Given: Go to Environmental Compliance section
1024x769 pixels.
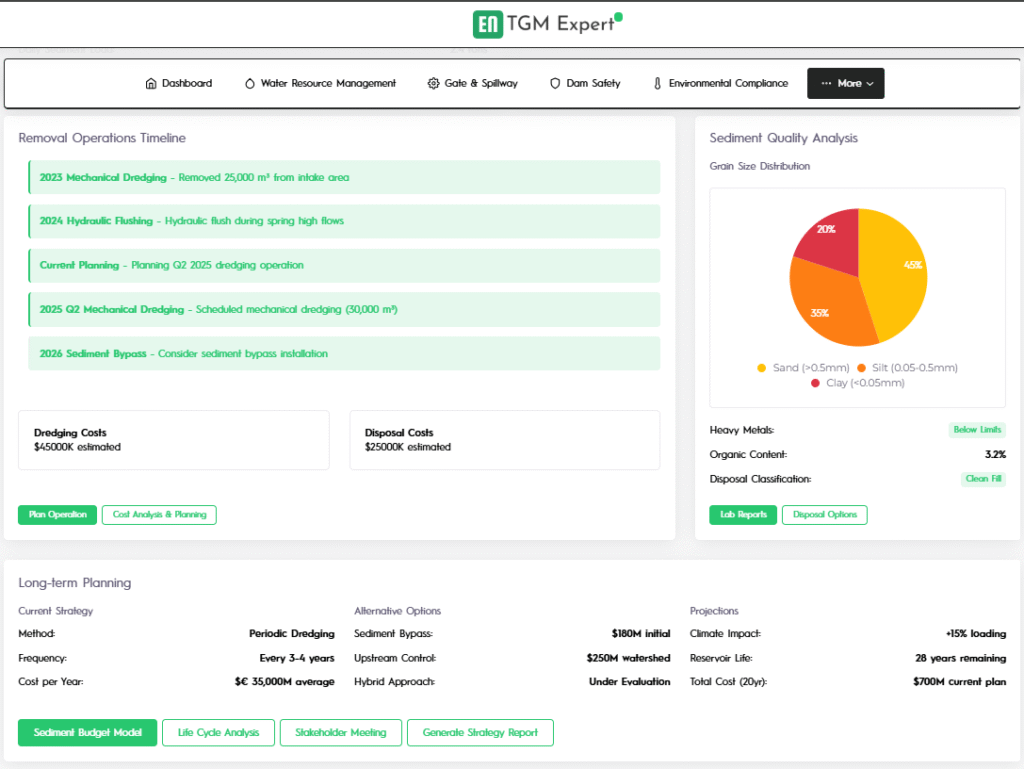Looking at the screenshot, I should 728,84.
